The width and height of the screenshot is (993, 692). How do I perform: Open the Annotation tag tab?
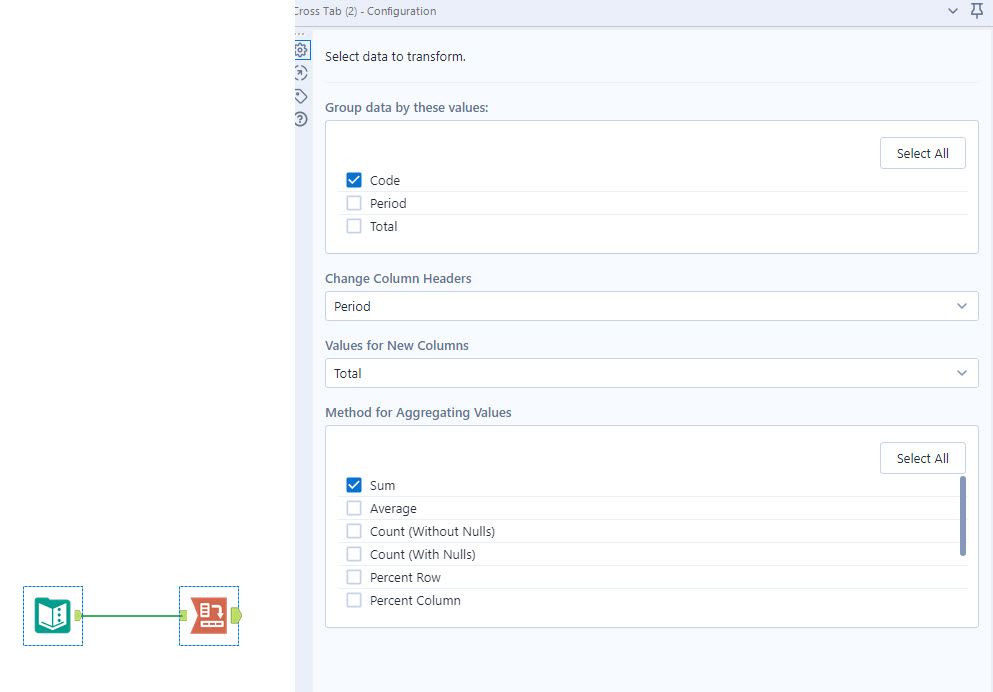[301, 96]
